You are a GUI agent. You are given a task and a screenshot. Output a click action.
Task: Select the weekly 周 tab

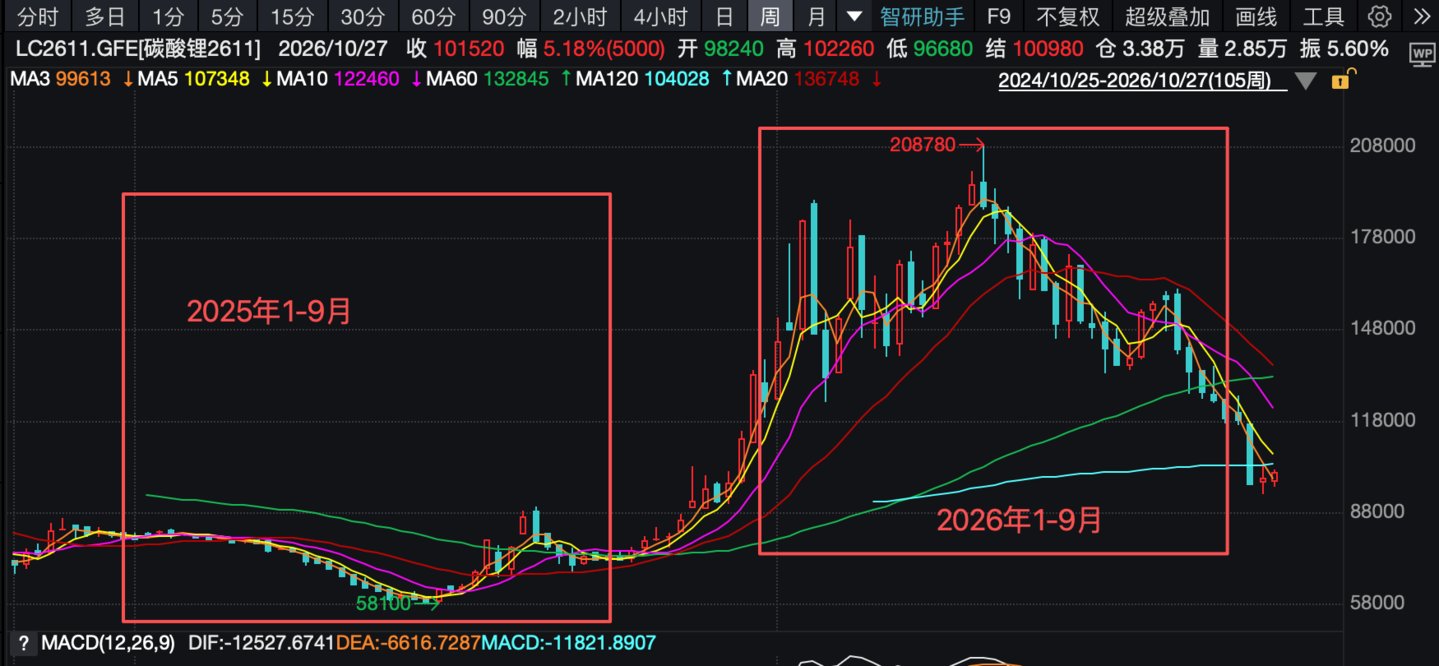(x=769, y=17)
